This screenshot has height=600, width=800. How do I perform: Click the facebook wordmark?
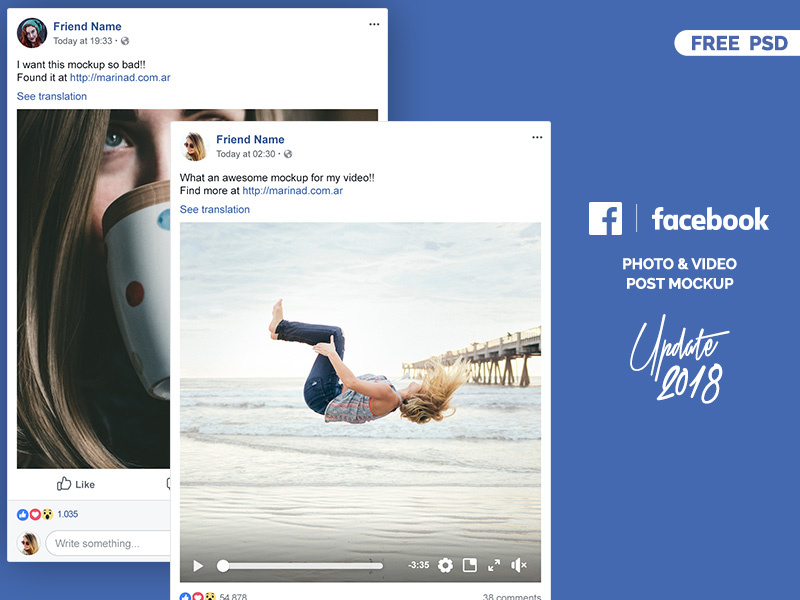pyautogui.click(x=710, y=219)
